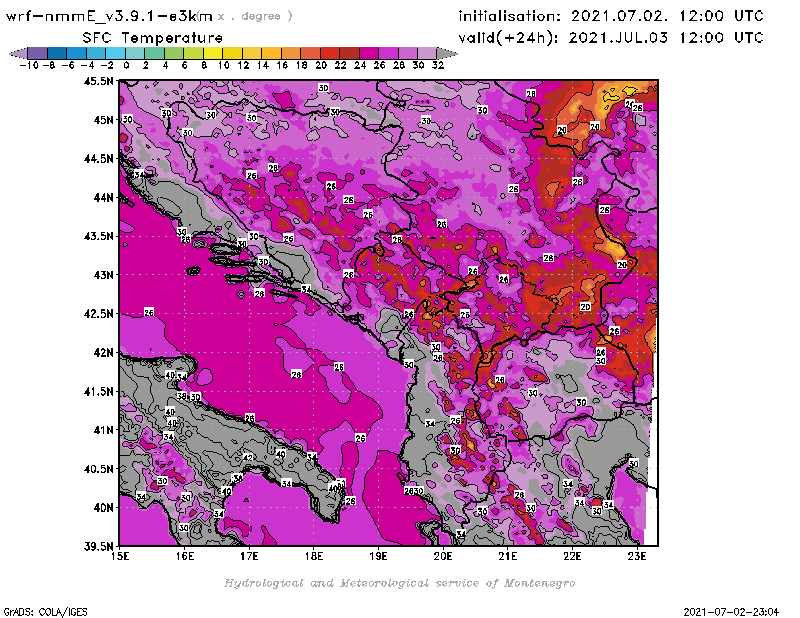This screenshot has width=800, height=618.
Task: Select the valid(+24h) 2021.JUL.03 12:00 UTC line
Action: click(611, 38)
